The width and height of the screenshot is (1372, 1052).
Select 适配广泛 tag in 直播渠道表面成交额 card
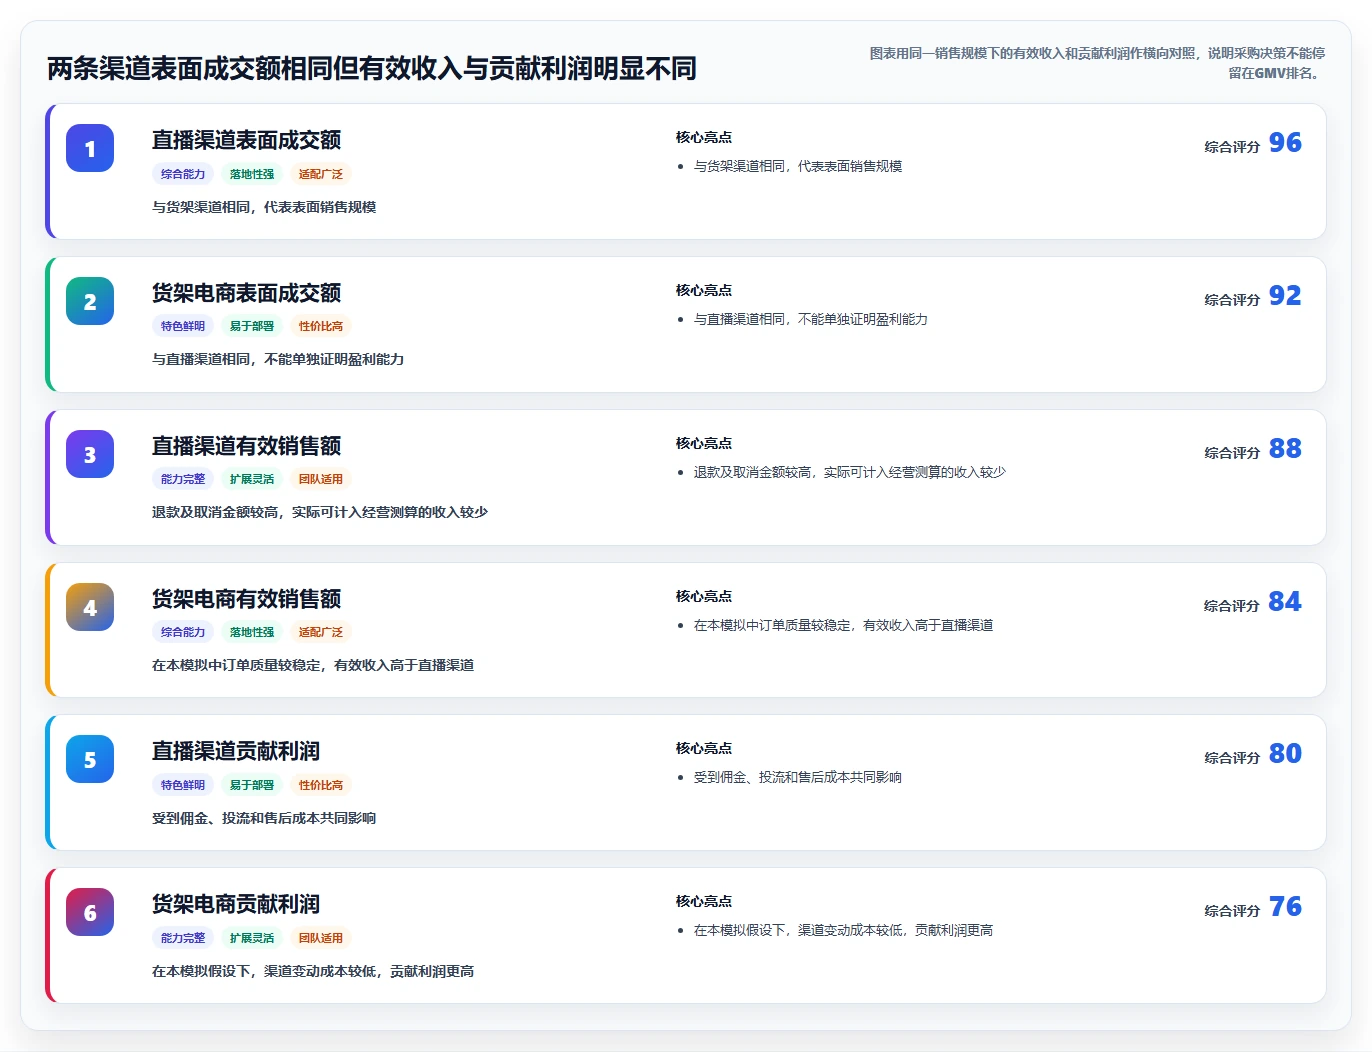coord(321,174)
